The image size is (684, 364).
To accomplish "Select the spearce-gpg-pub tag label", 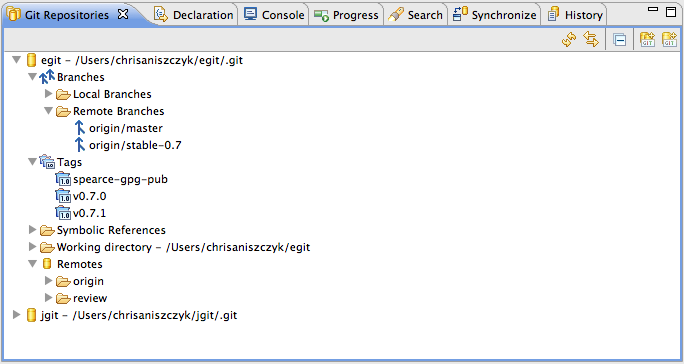I will (120, 179).
